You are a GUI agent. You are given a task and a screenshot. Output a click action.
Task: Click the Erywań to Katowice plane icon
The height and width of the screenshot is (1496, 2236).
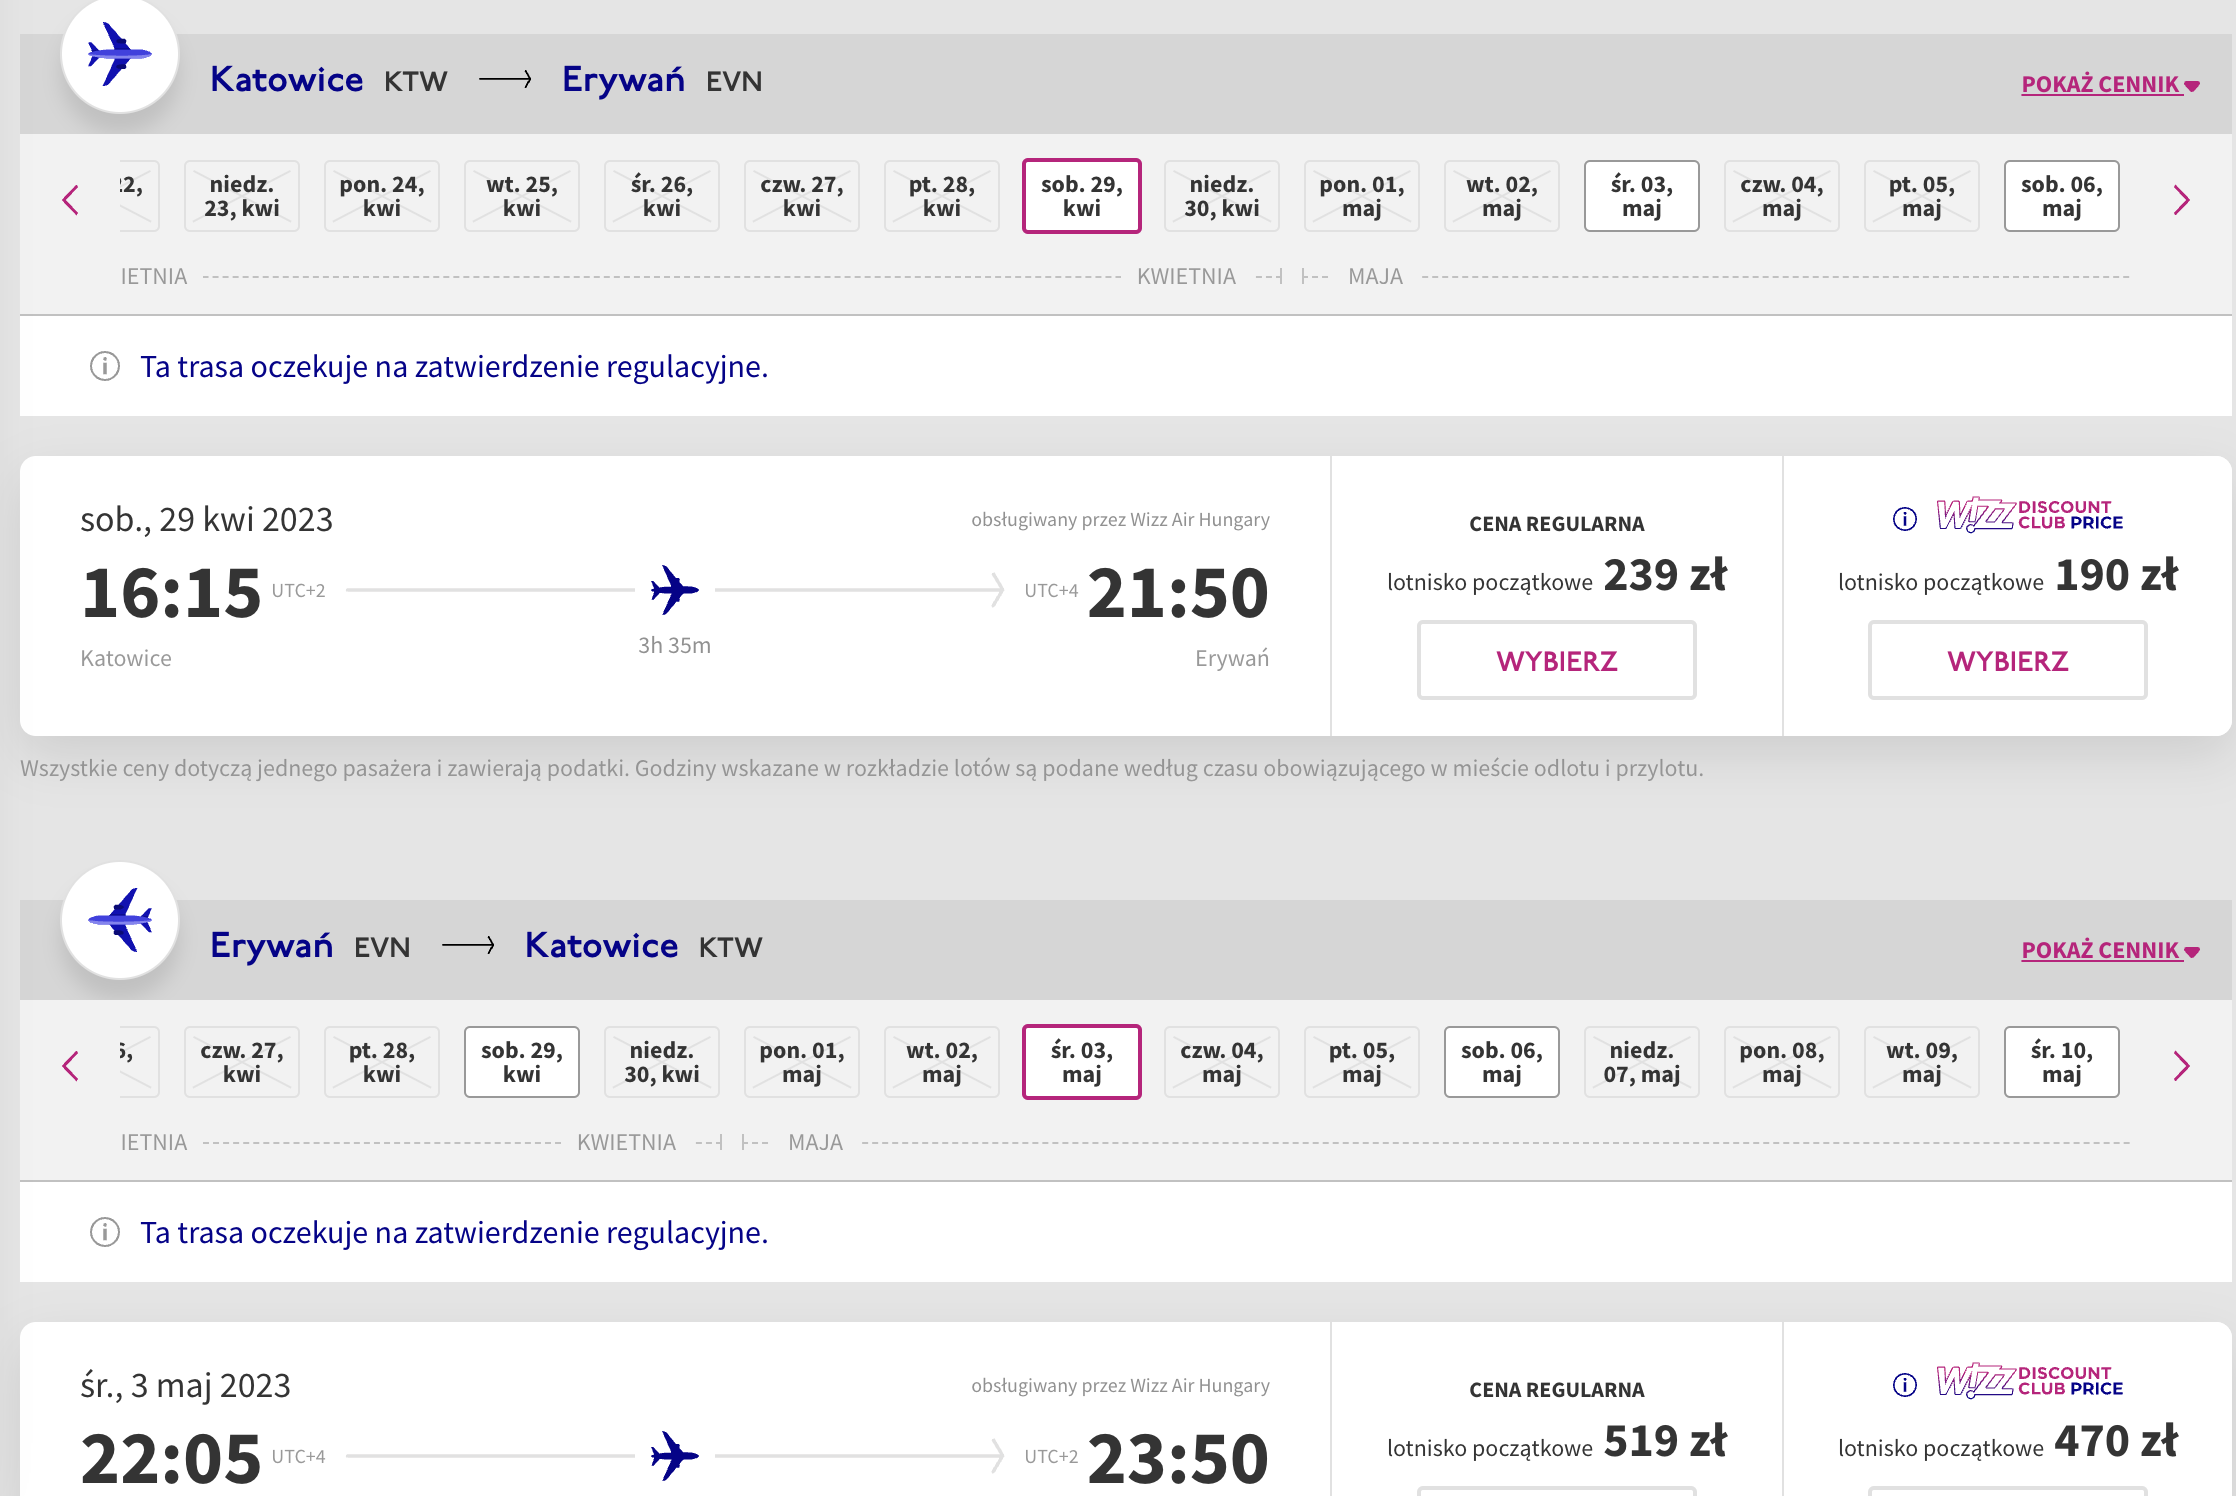click(x=120, y=920)
